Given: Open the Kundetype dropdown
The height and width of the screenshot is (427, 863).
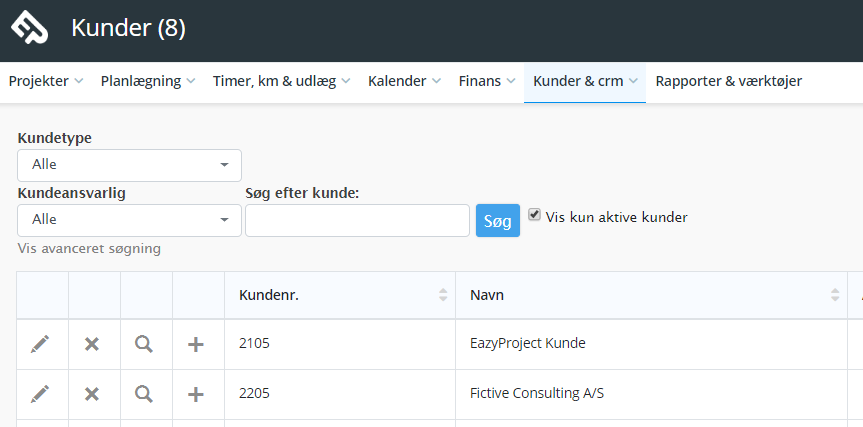Looking at the screenshot, I should [x=129, y=165].
